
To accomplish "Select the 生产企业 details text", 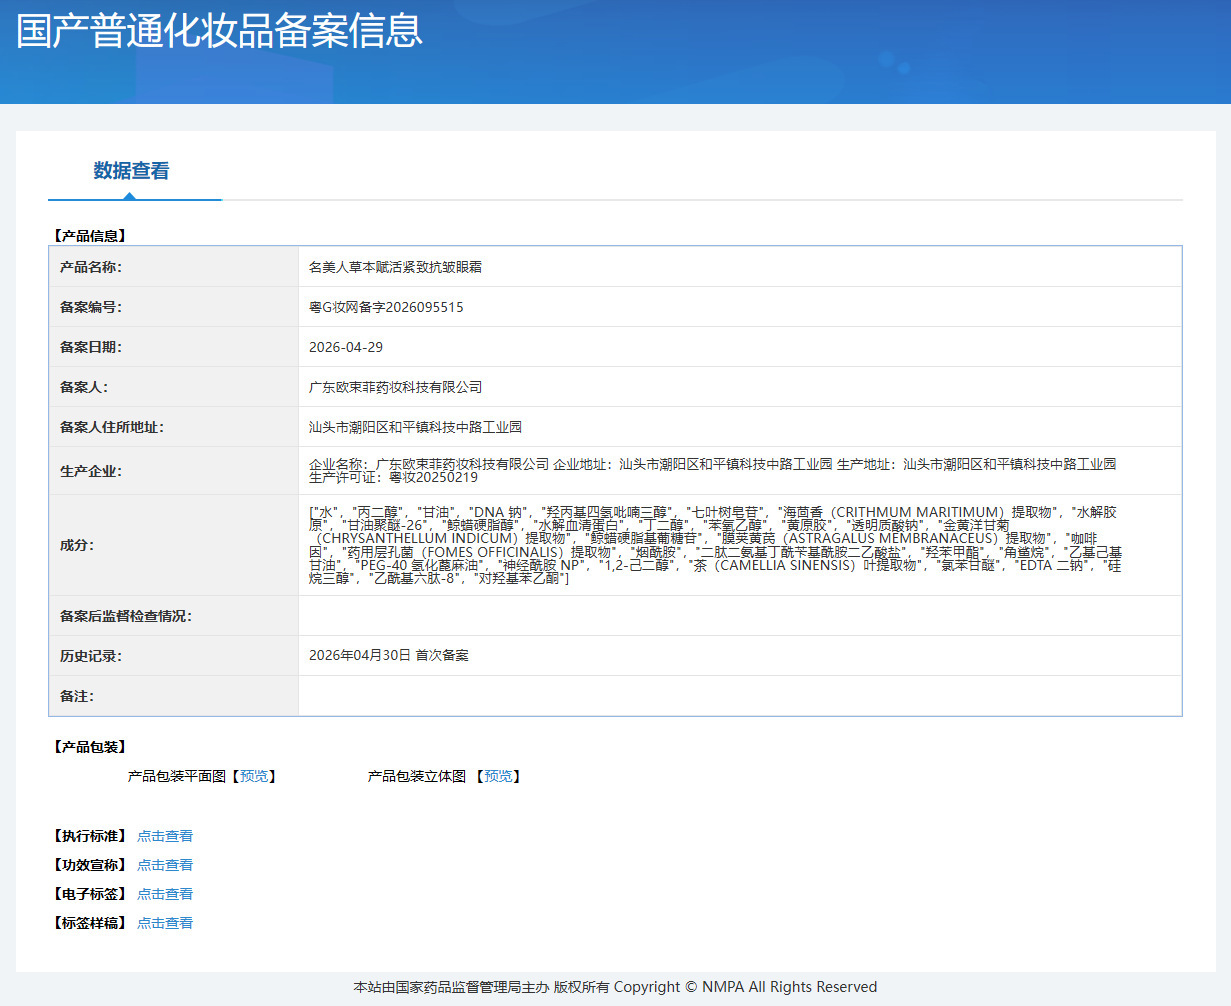I will (x=713, y=471).
